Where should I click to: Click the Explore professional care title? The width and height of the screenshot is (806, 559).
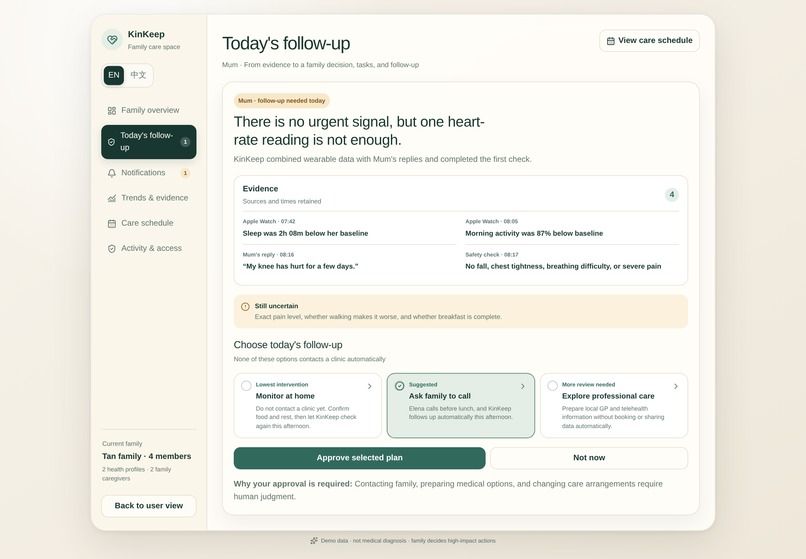tap(608, 396)
